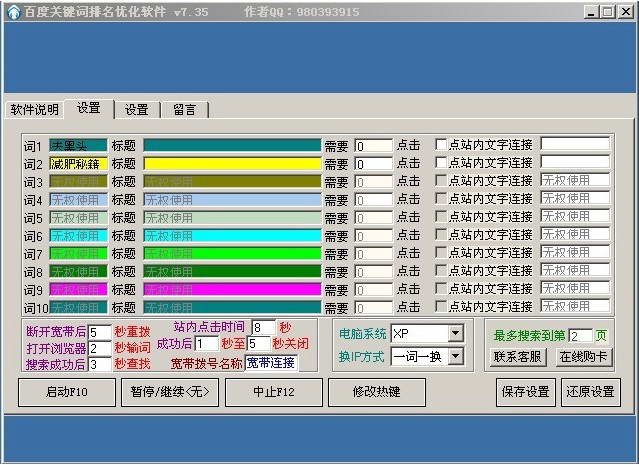This screenshot has width=639, height=465.
Task: Click the magenta 词9 标题 field
Action: 232,289
